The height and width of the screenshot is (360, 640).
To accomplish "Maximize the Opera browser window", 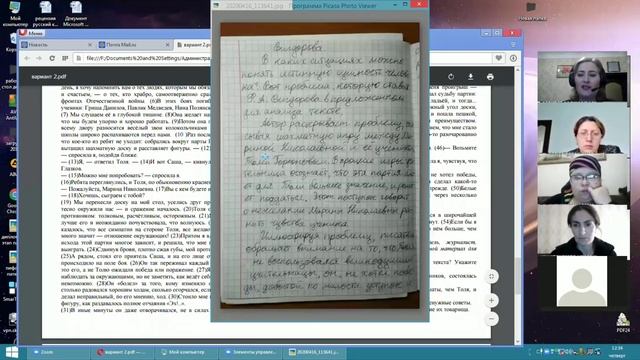I will click(497, 33).
